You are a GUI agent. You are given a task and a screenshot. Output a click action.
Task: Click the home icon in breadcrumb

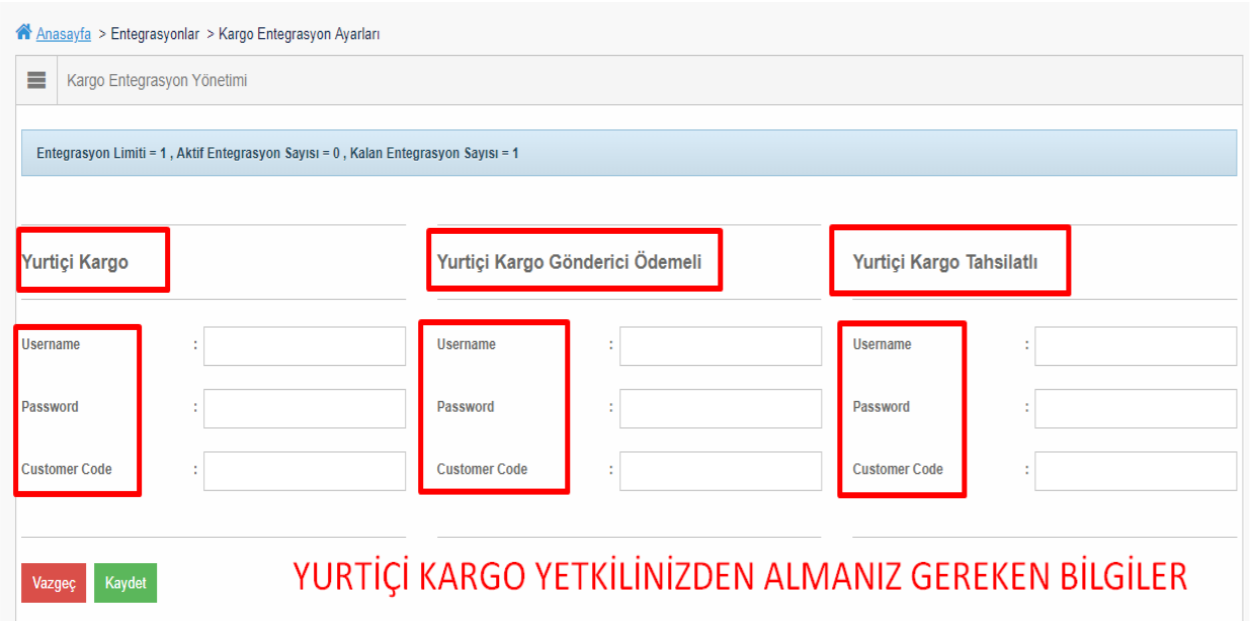(x=24, y=33)
